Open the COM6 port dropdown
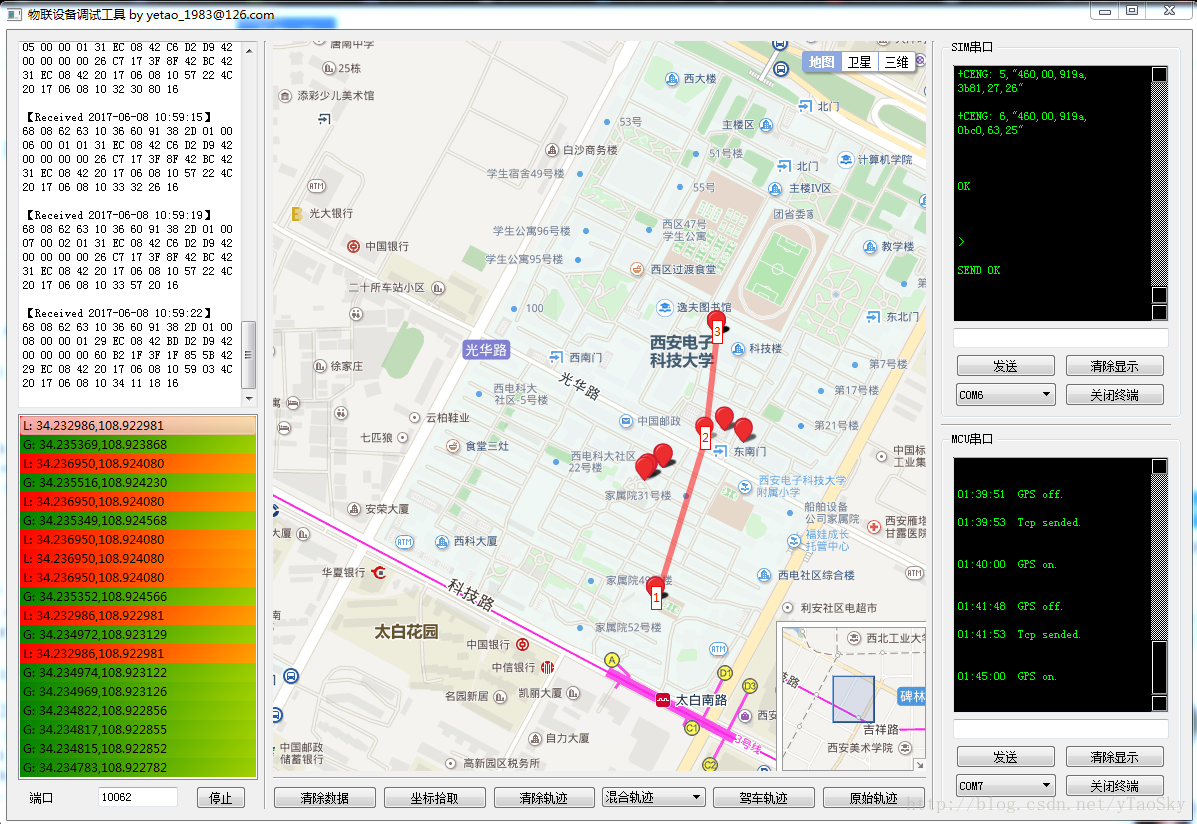The image size is (1197, 824). pos(1006,395)
